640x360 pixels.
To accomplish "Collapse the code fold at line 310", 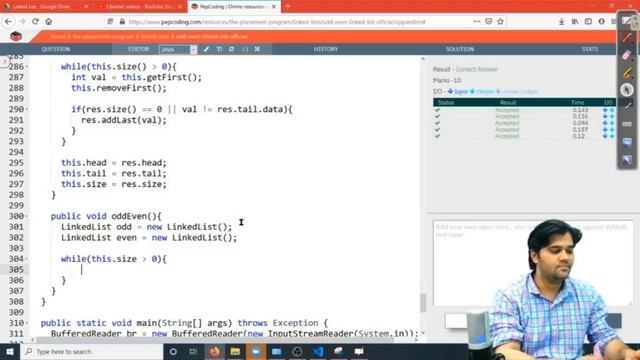I will (27, 323).
